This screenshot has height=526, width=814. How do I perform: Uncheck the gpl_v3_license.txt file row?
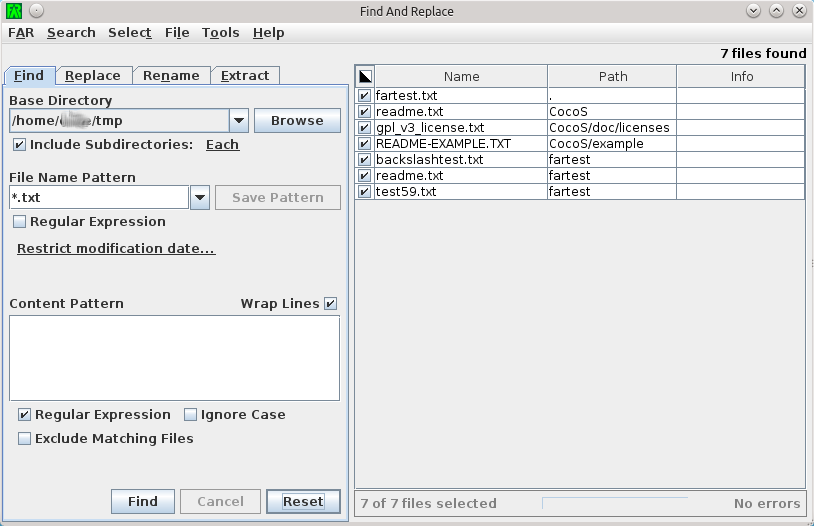coord(365,128)
